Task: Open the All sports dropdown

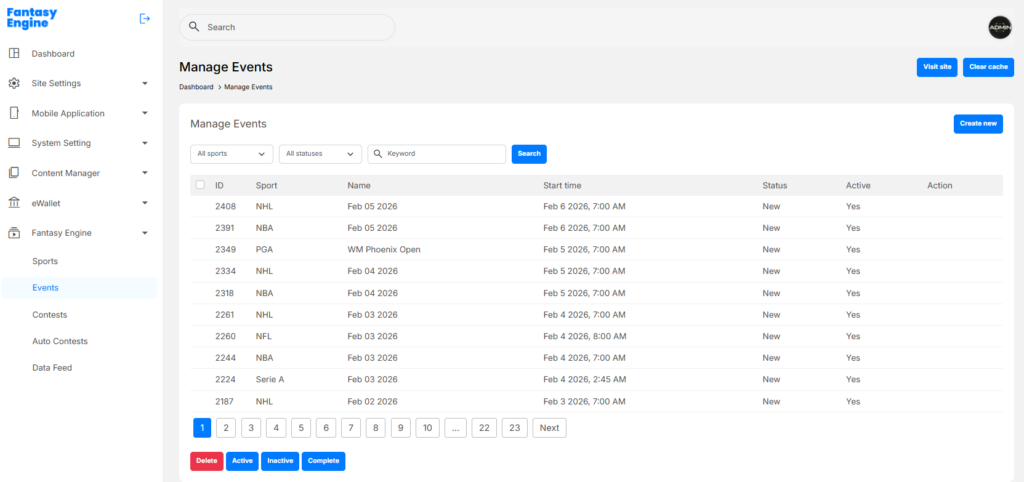Action: [x=231, y=154]
